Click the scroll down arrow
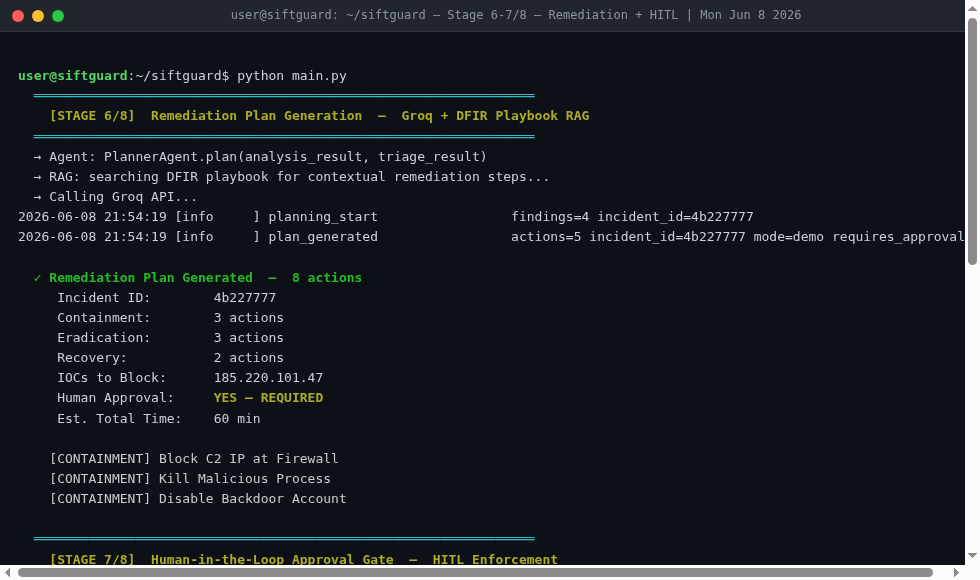980x580 pixels. (x=972, y=556)
